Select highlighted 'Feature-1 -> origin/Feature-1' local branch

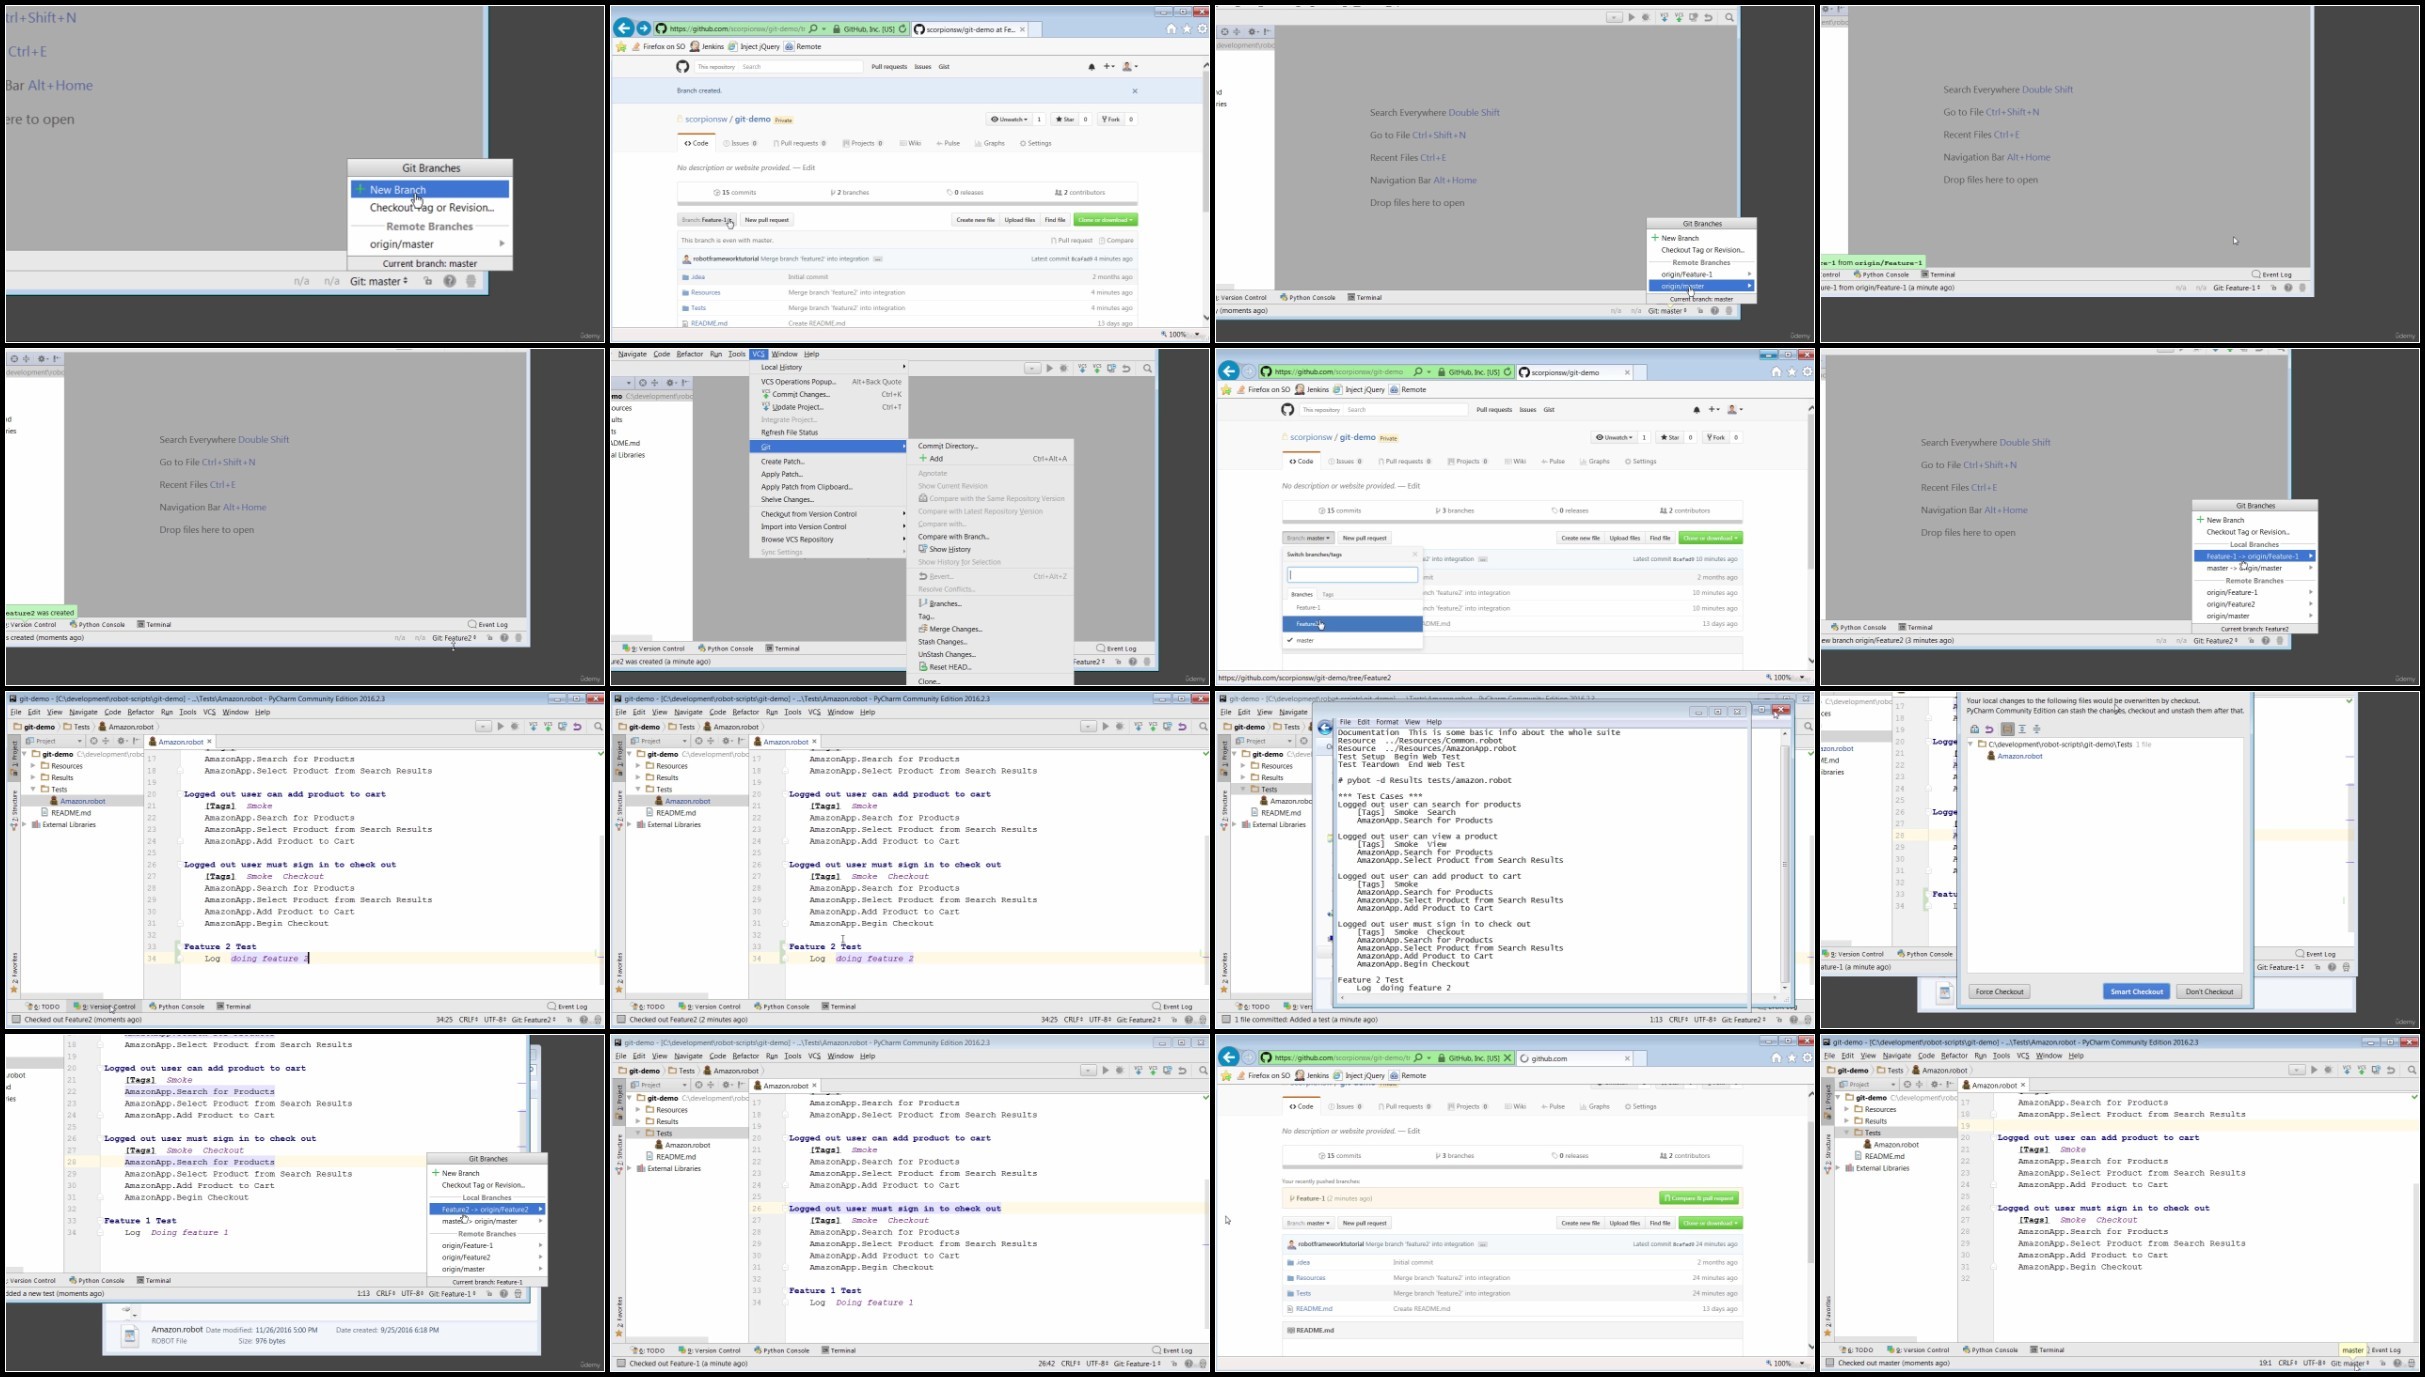pos(2255,556)
